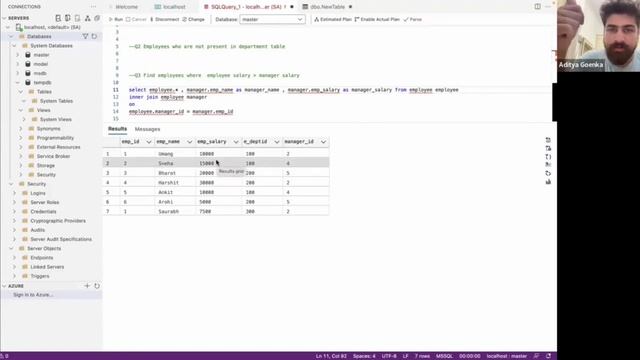This screenshot has width=640, height=360.
Task: Click the New Notebook icon in Servers header
Action: pyautogui.click(x=78, y=18)
